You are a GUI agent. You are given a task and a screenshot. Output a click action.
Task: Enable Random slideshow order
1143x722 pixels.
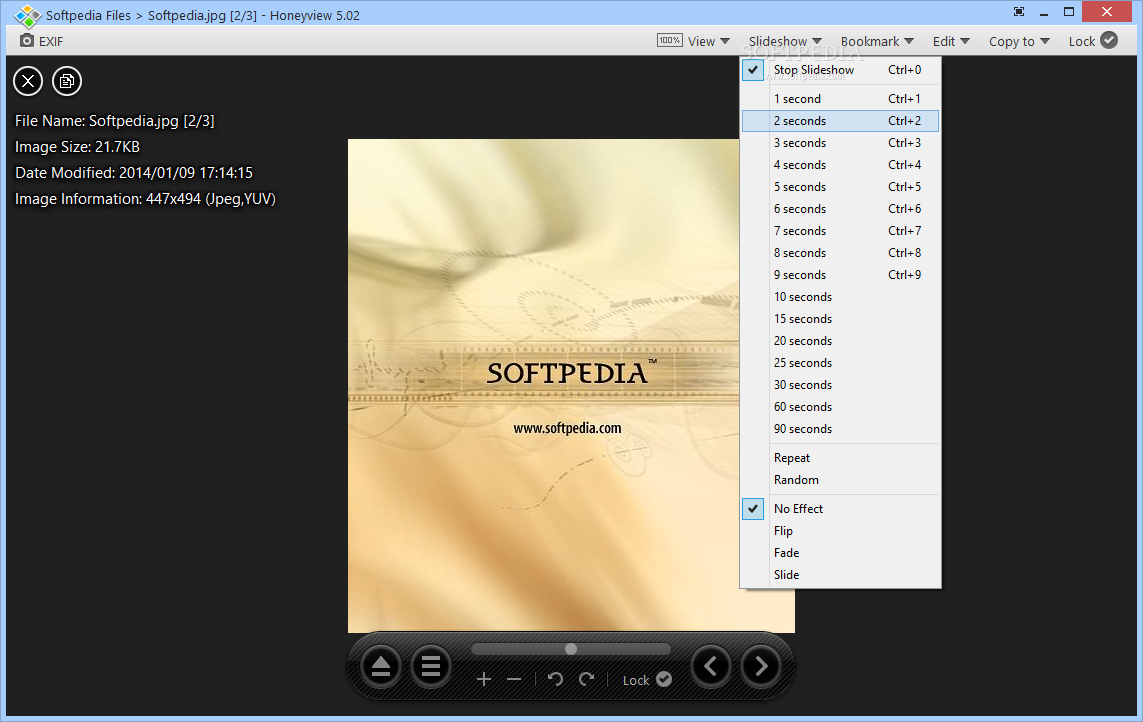[x=840, y=480]
